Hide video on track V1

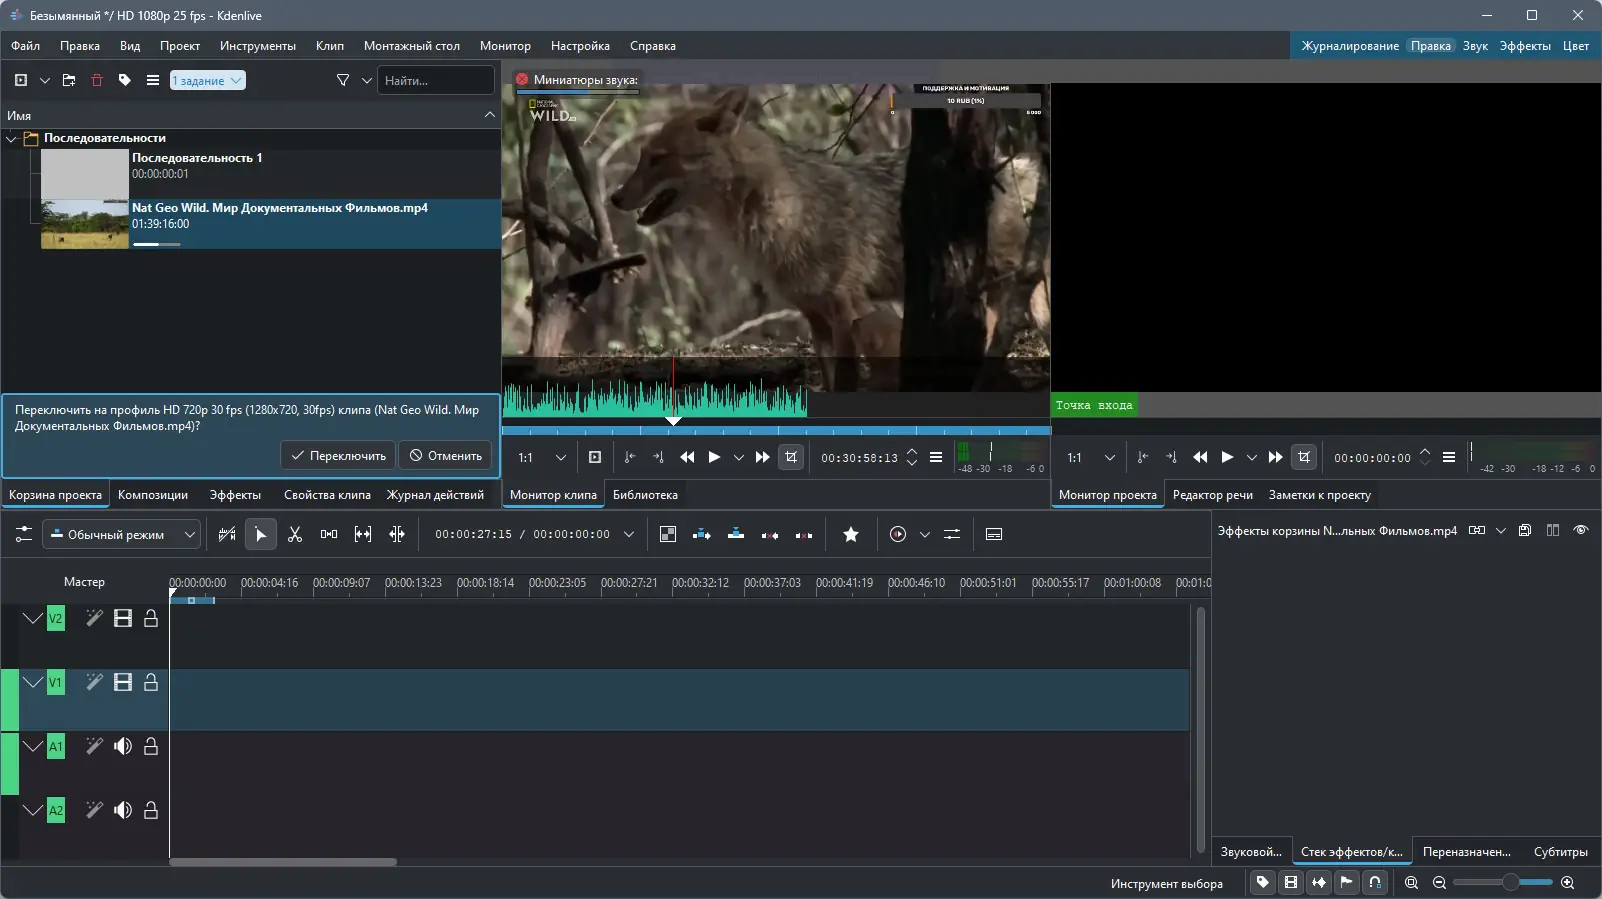pos(123,683)
